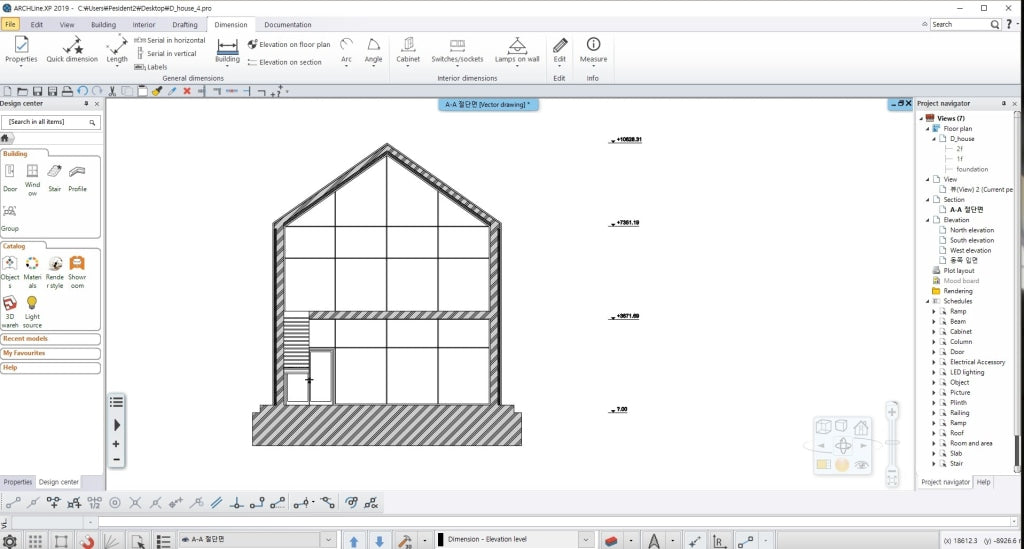This screenshot has width=1024, height=549.
Task: Click the red X delete icon
Action: click(187, 91)
